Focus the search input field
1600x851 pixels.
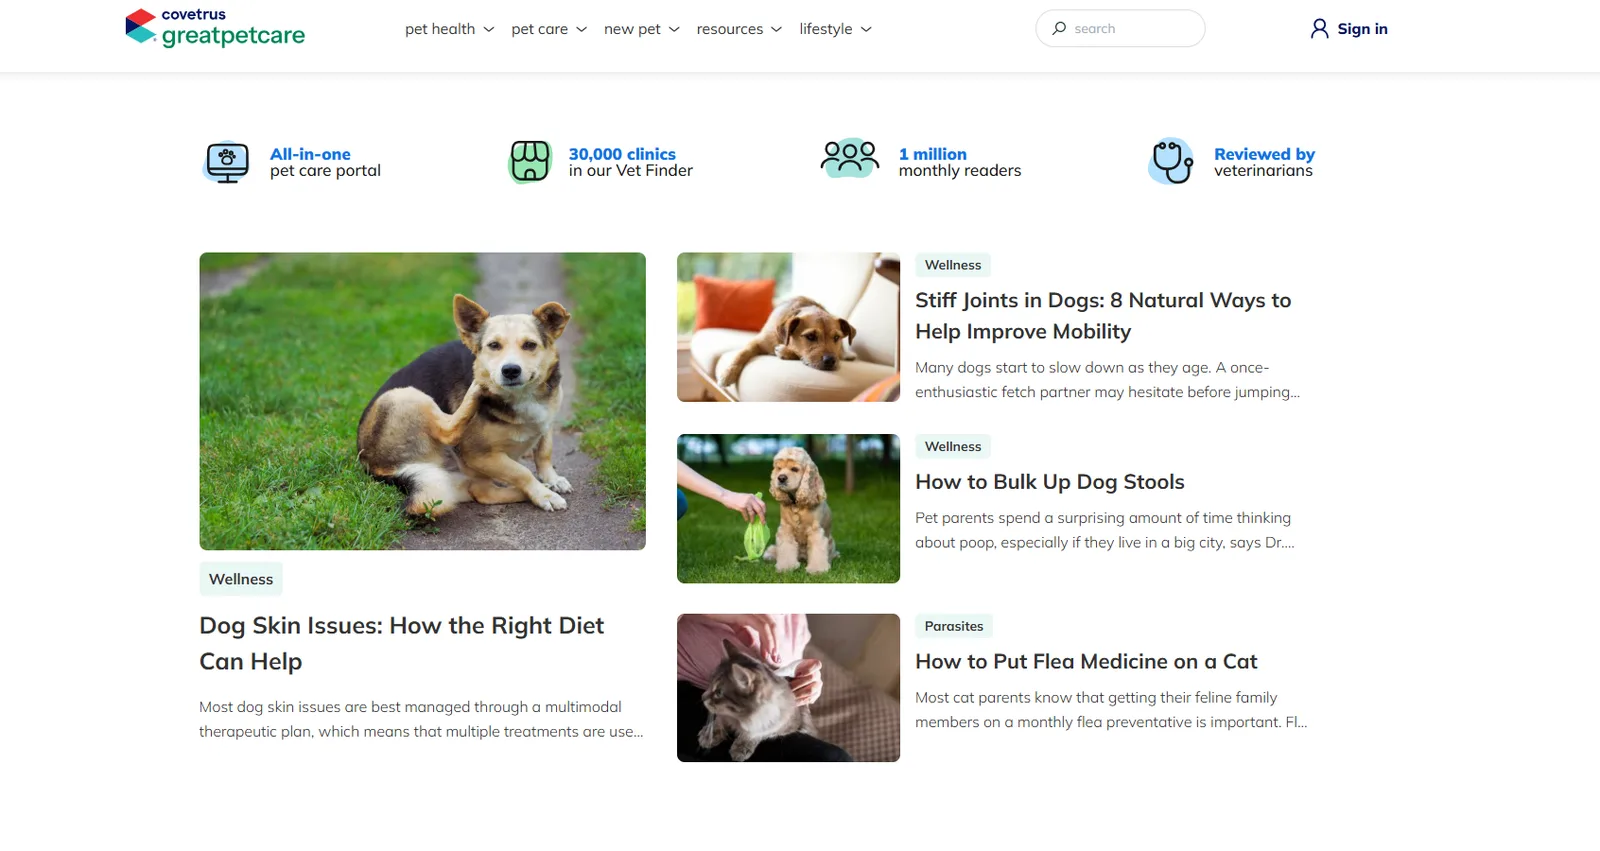click(x=1120, y=28)
